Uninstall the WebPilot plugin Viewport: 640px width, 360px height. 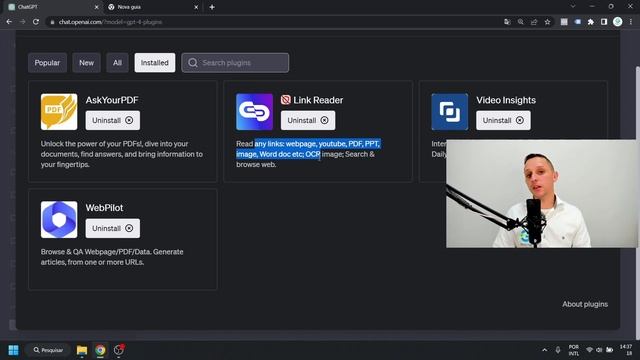(x=113, y=228)
